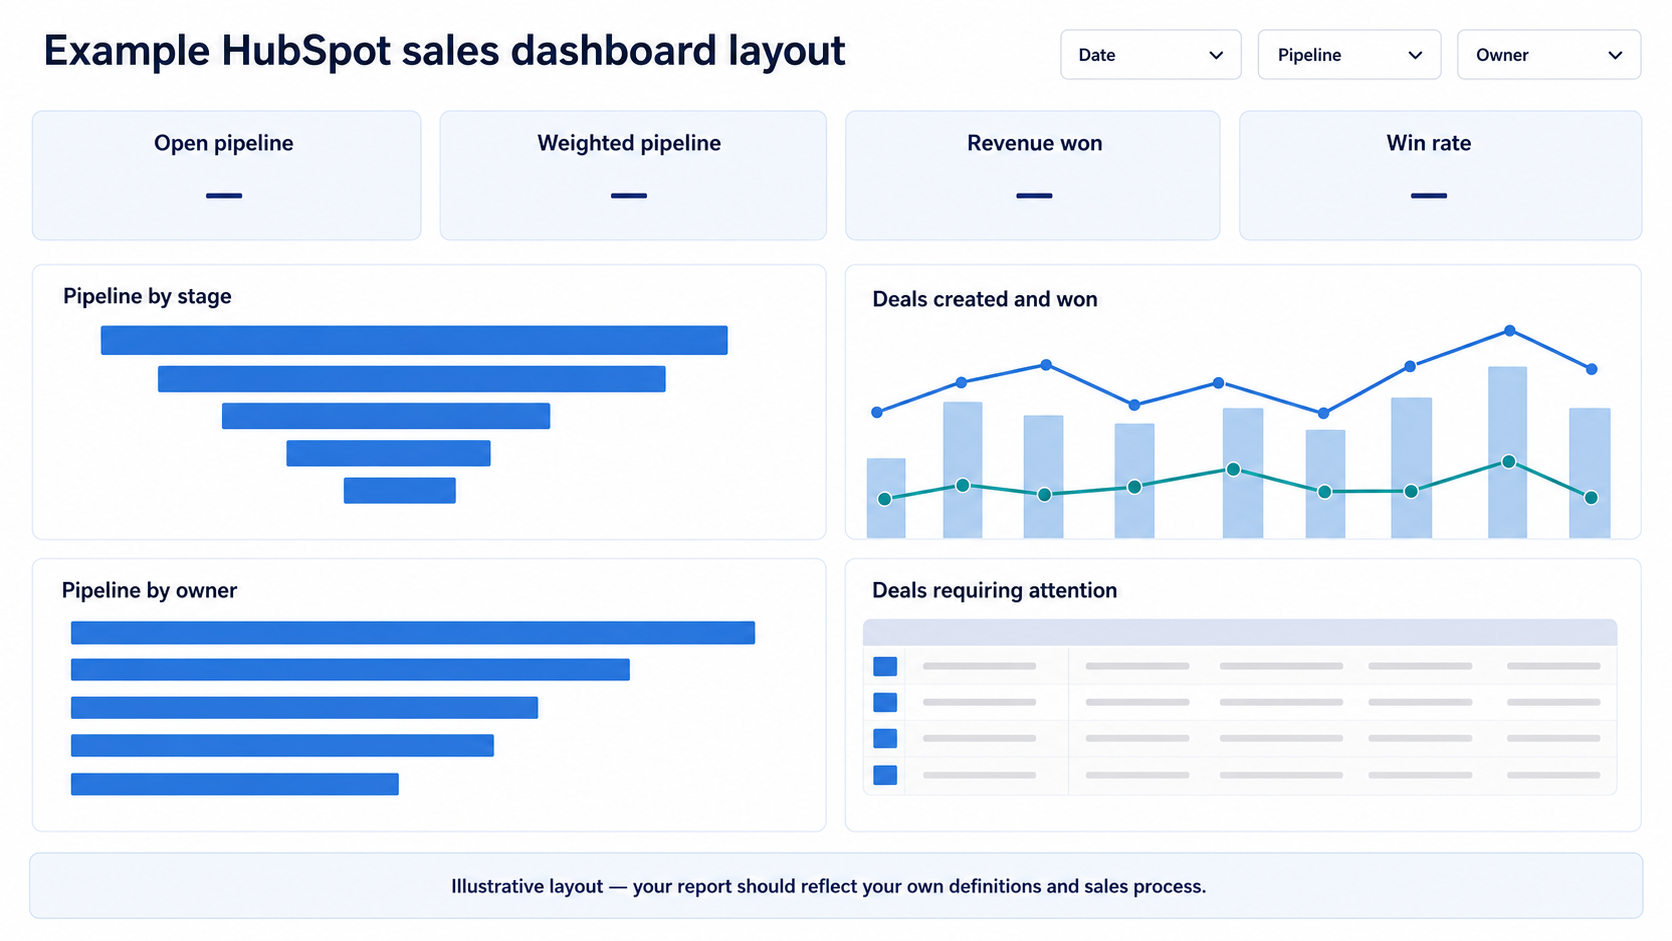Click the 'Example HubSpot sales dashboard layout' heading
This screenshot has height=941, width=1672.
444,51
